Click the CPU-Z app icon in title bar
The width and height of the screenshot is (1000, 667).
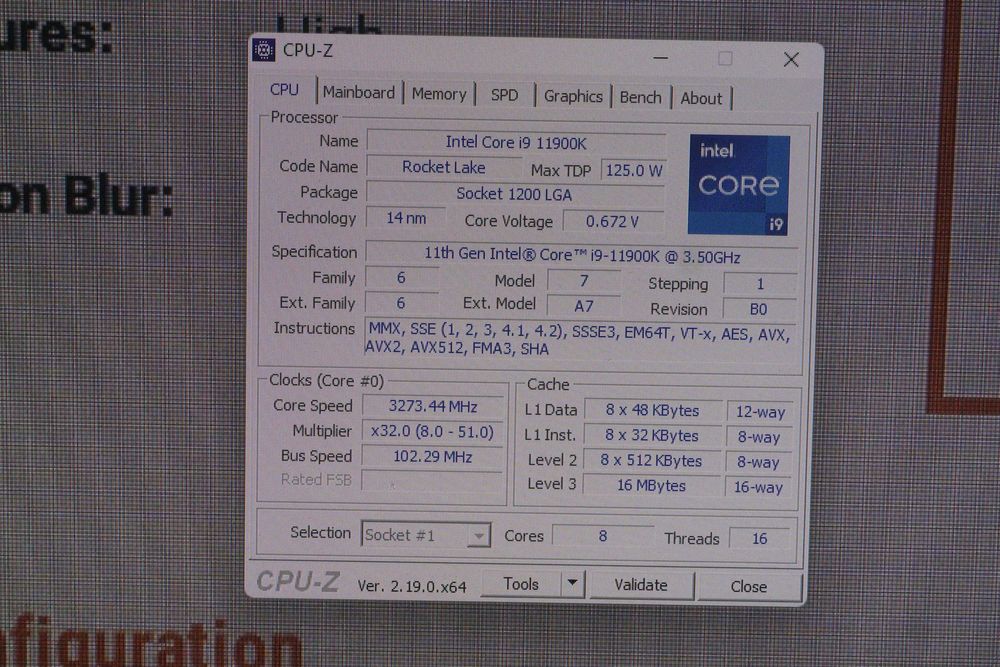pos(263,50)
